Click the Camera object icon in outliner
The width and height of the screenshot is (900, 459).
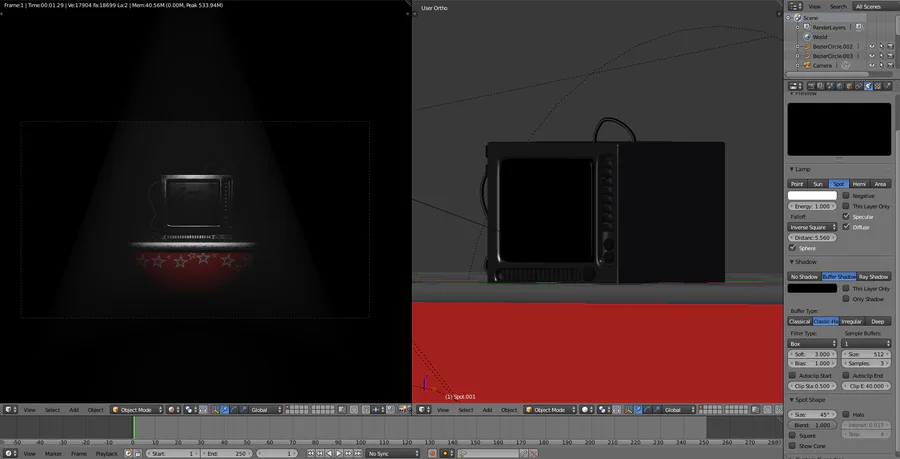807,65
